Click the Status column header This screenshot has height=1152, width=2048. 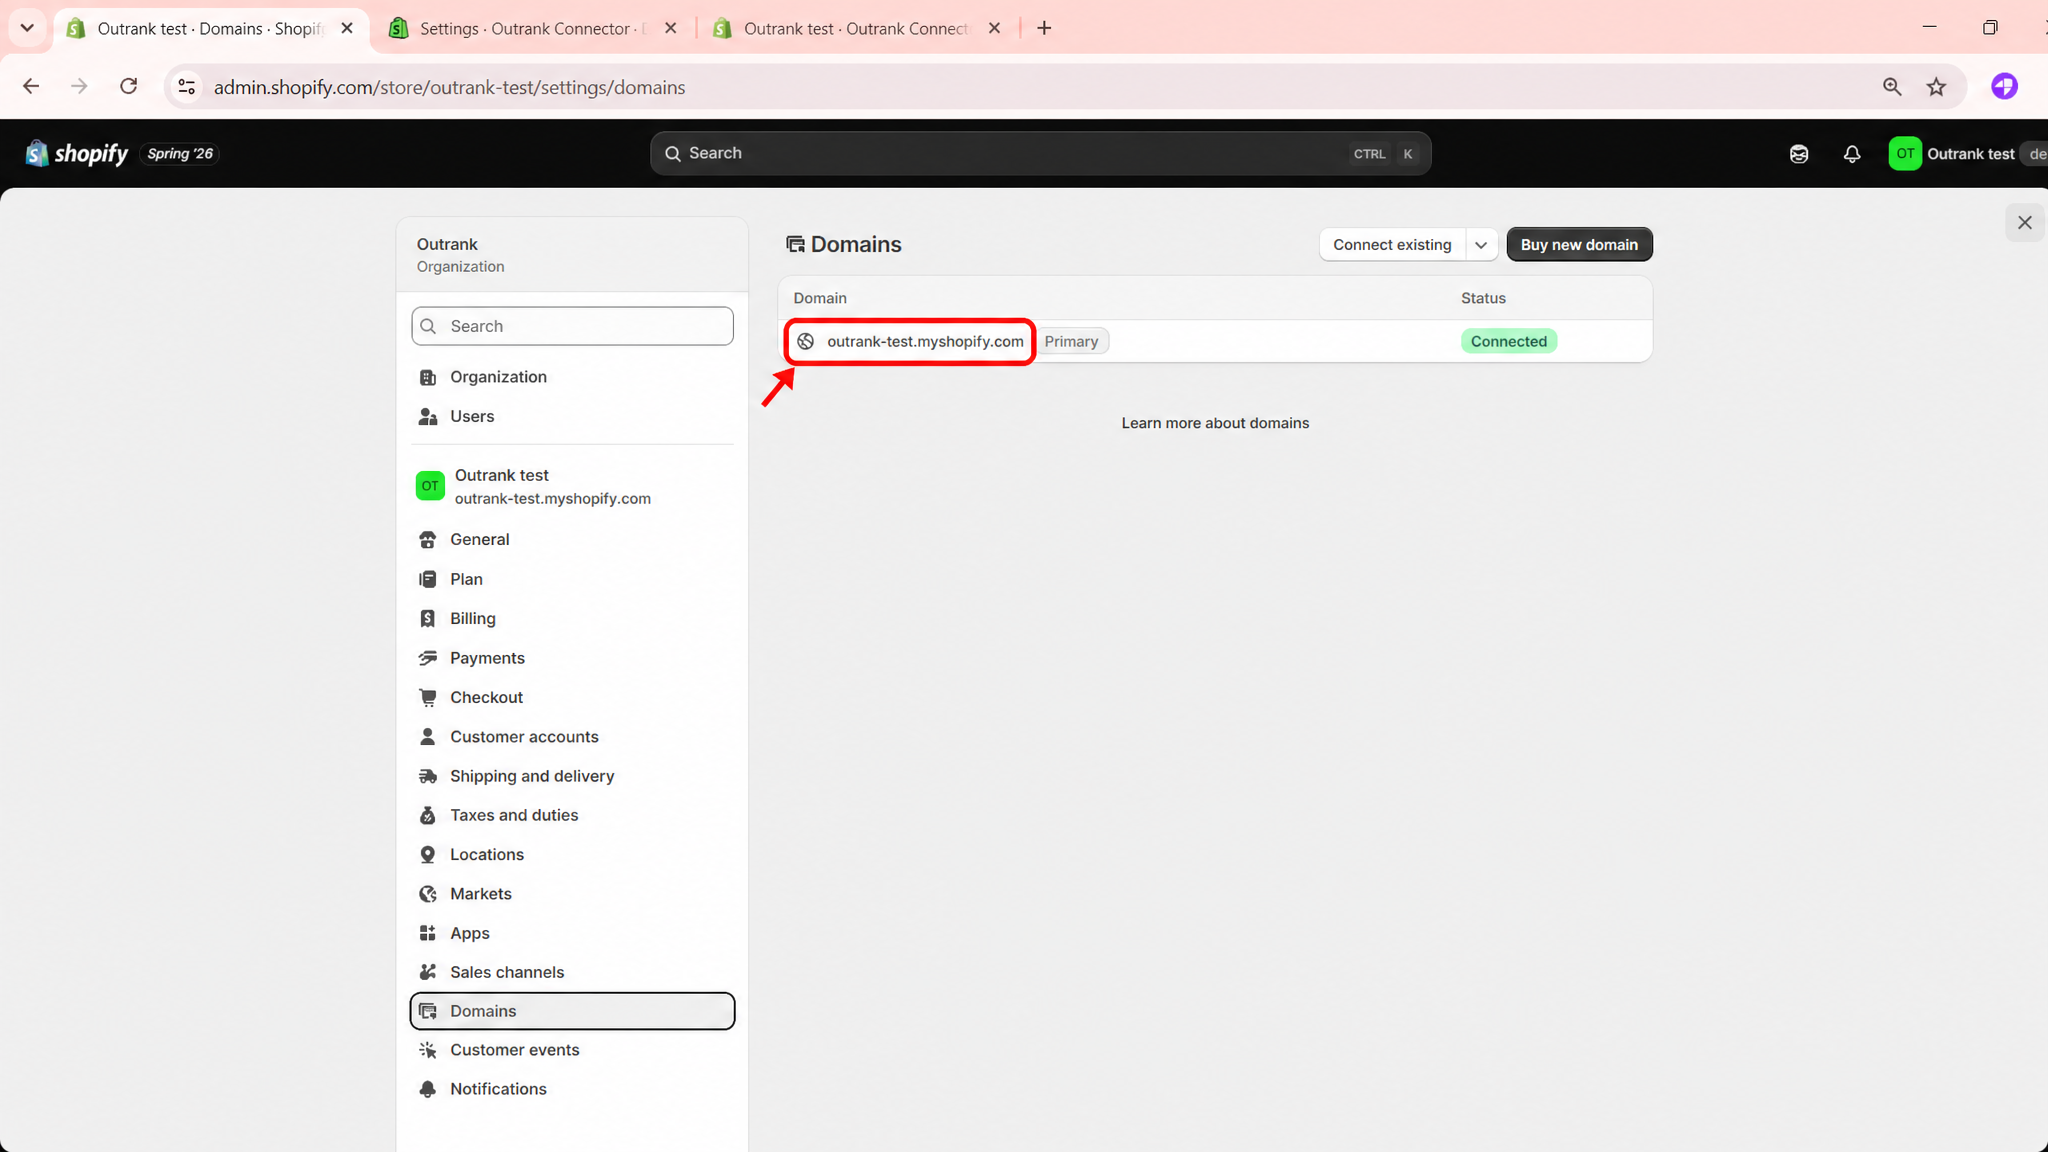[1483, 298]
